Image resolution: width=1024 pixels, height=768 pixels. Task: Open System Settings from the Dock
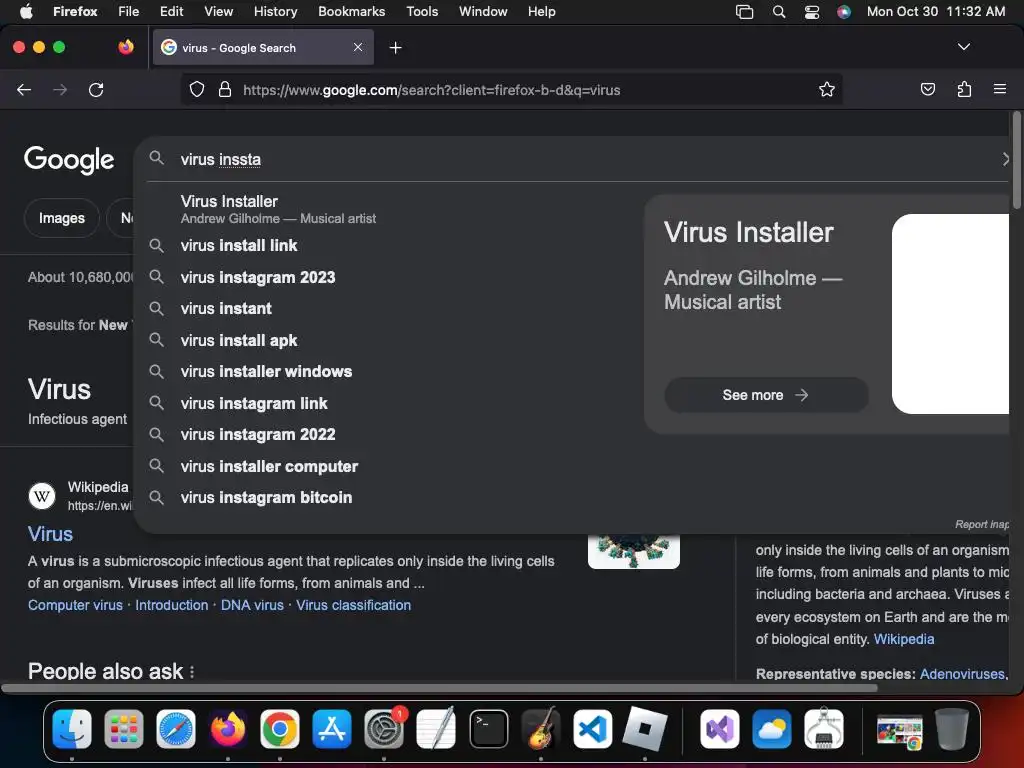(x=384, y=728)
